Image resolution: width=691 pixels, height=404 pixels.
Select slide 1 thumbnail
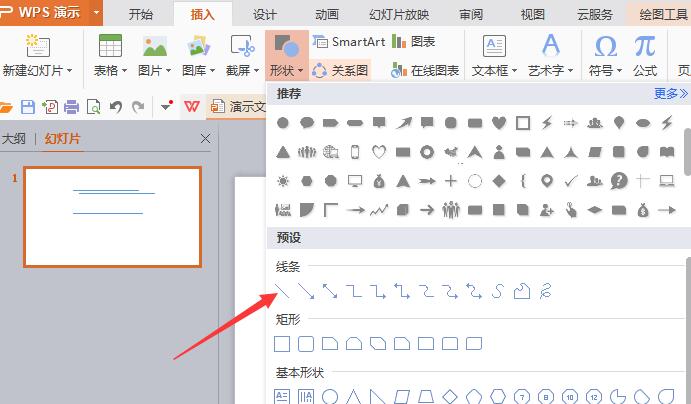click(x=113, y=217)
